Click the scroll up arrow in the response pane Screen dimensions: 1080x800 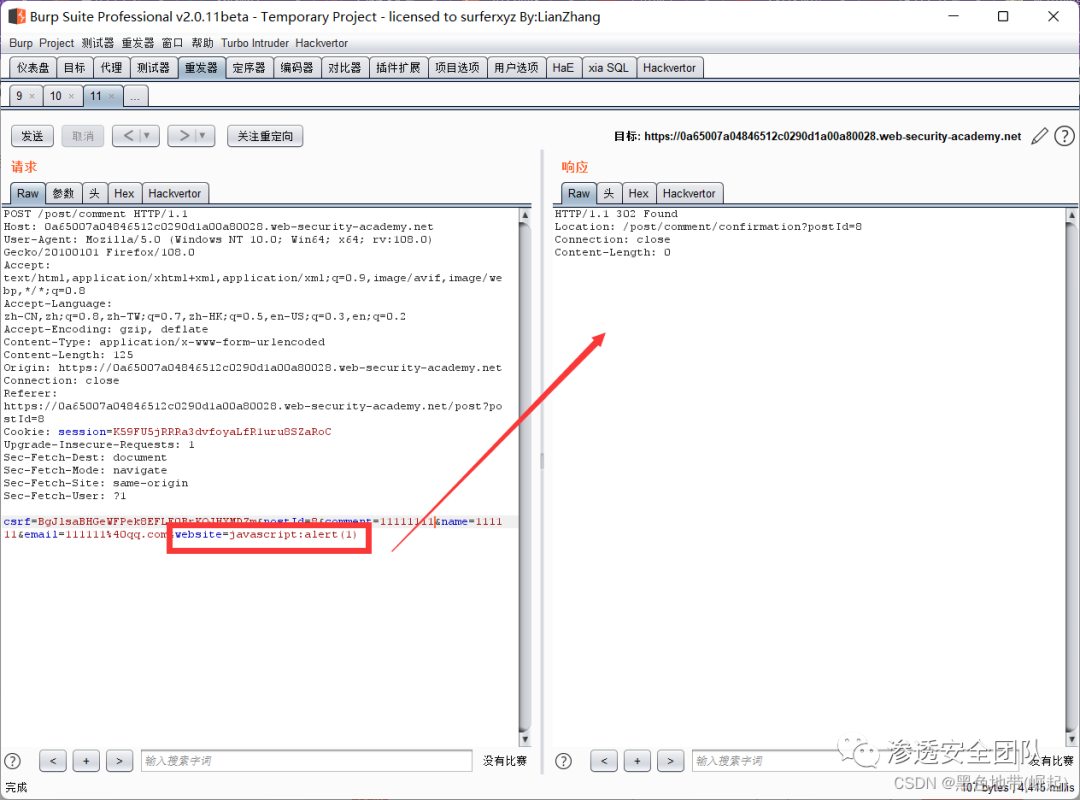pos(1072,215)
